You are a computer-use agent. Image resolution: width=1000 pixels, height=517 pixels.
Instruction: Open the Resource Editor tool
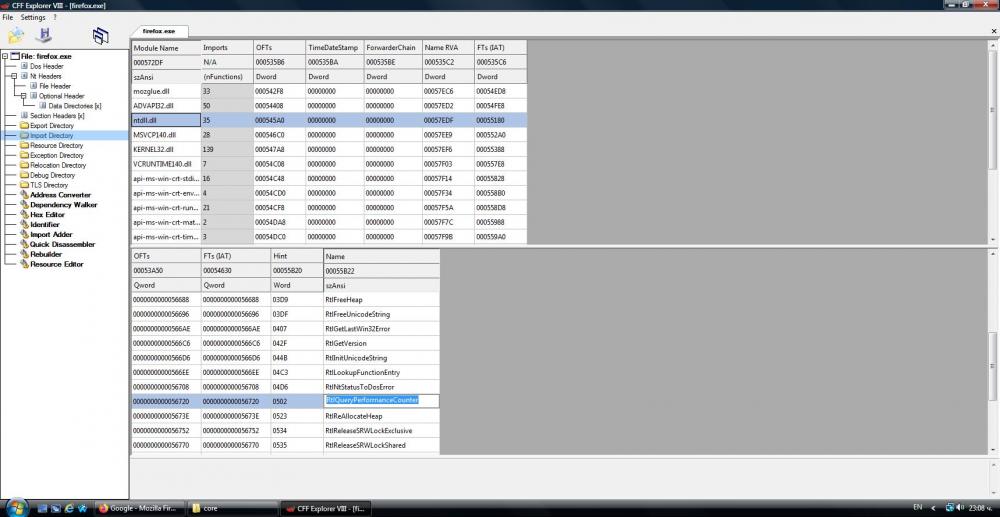(x=56, y=264)
